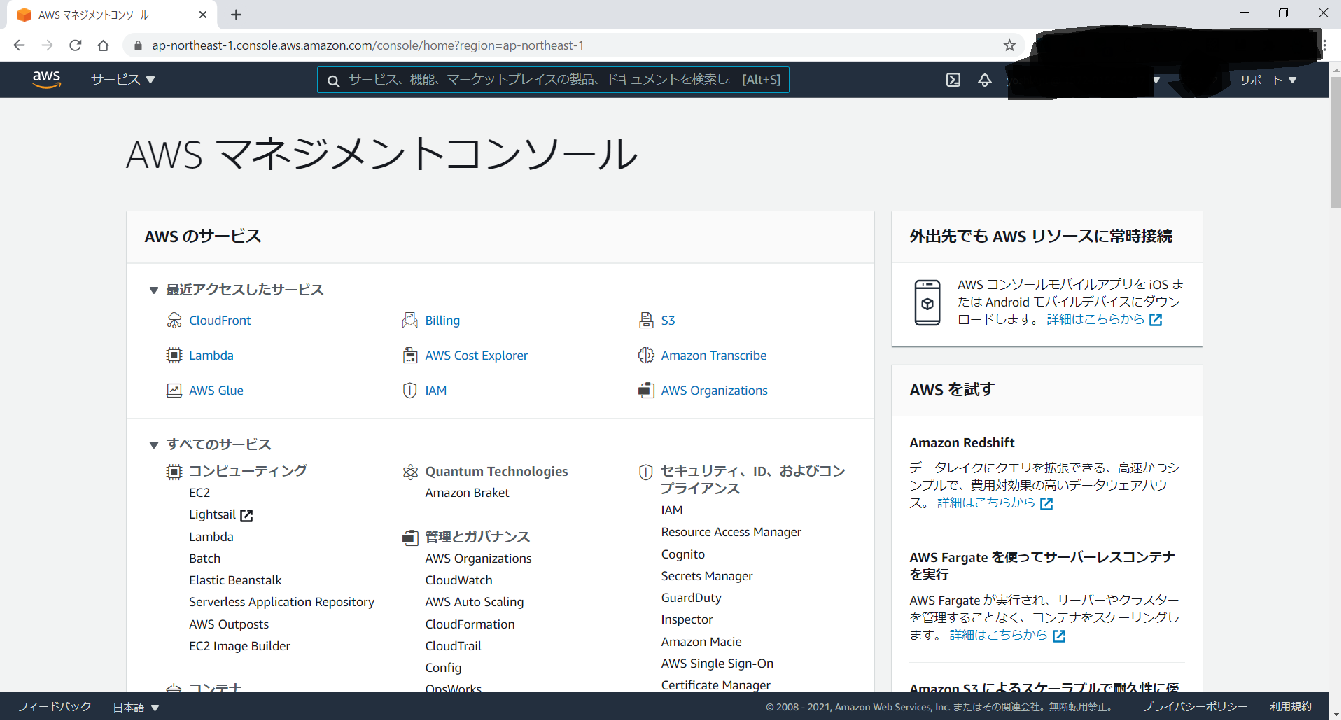Open the CloudShell terminal icon
The image size is (1341, 720).
pyautogui.click(x=953, y=80)
